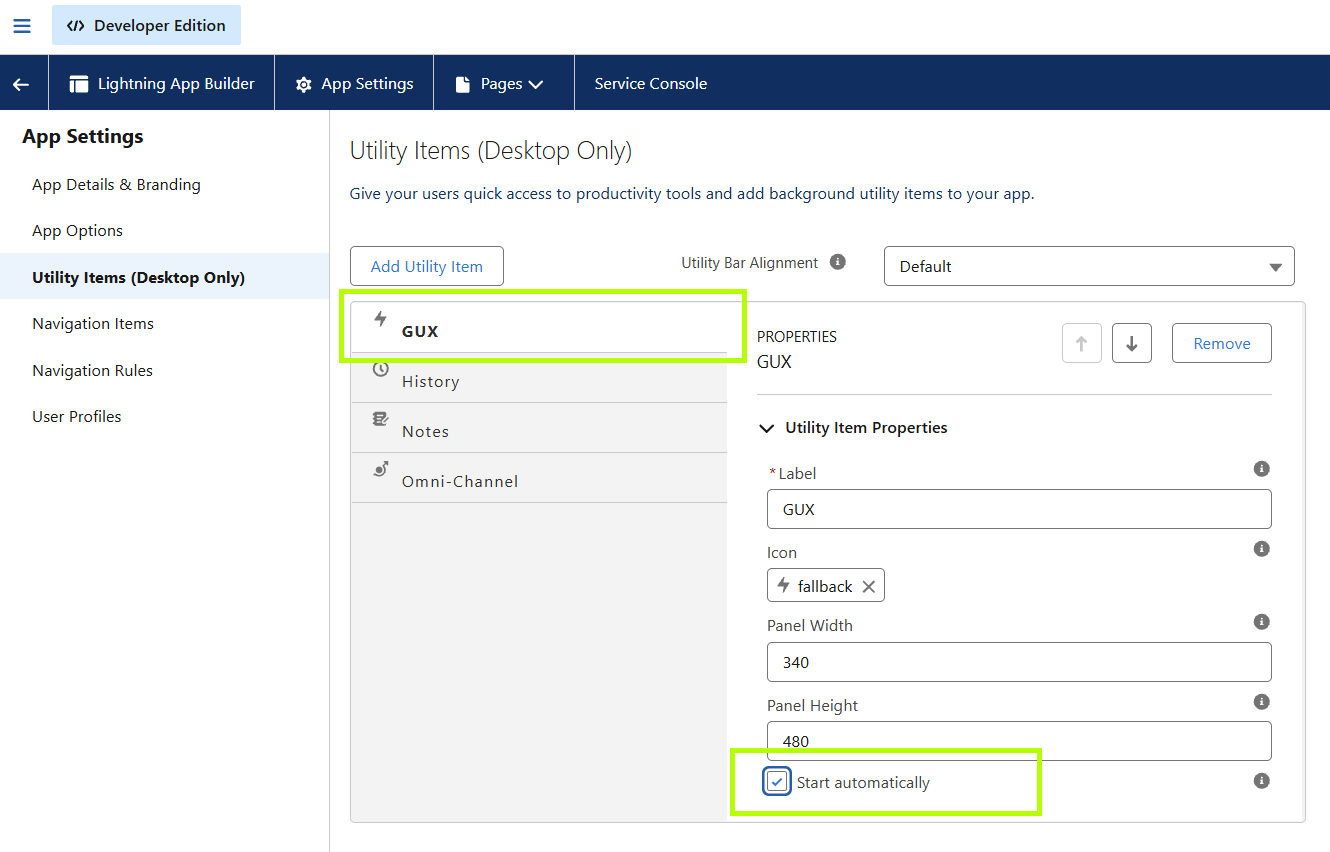The width and height of the screenshot is (1330, 852).
Task: Click the Lightning App Builder icon
Action: [79, 84]
